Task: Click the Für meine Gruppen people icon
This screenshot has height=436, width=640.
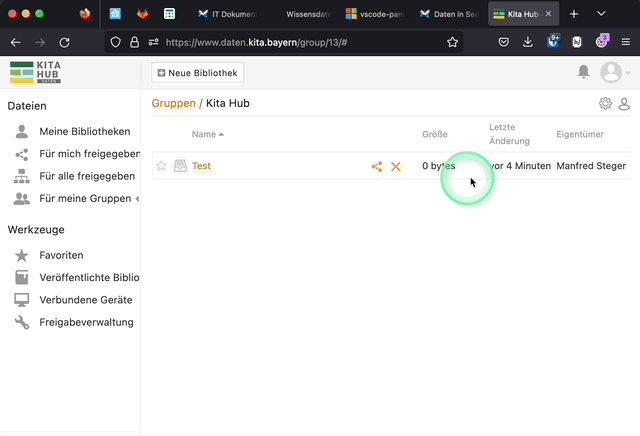Action: pyautogui.click(x=22, y=199)
